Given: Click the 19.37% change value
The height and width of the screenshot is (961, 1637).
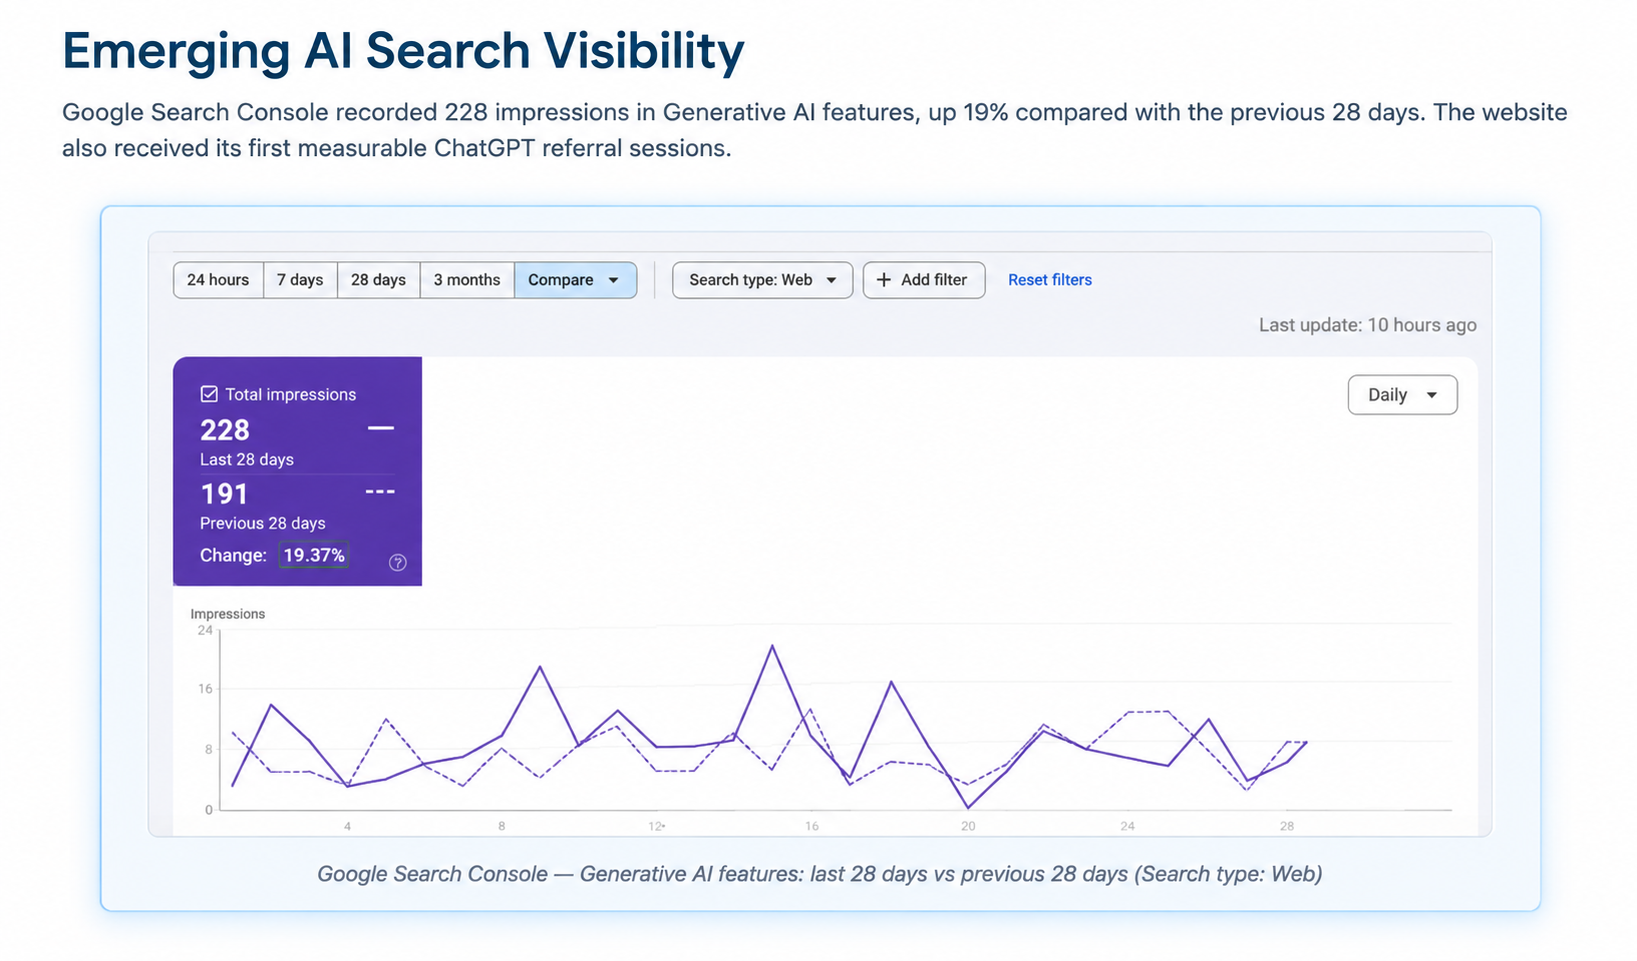Looking at the screenshot, I should click(x=314, y=555).
